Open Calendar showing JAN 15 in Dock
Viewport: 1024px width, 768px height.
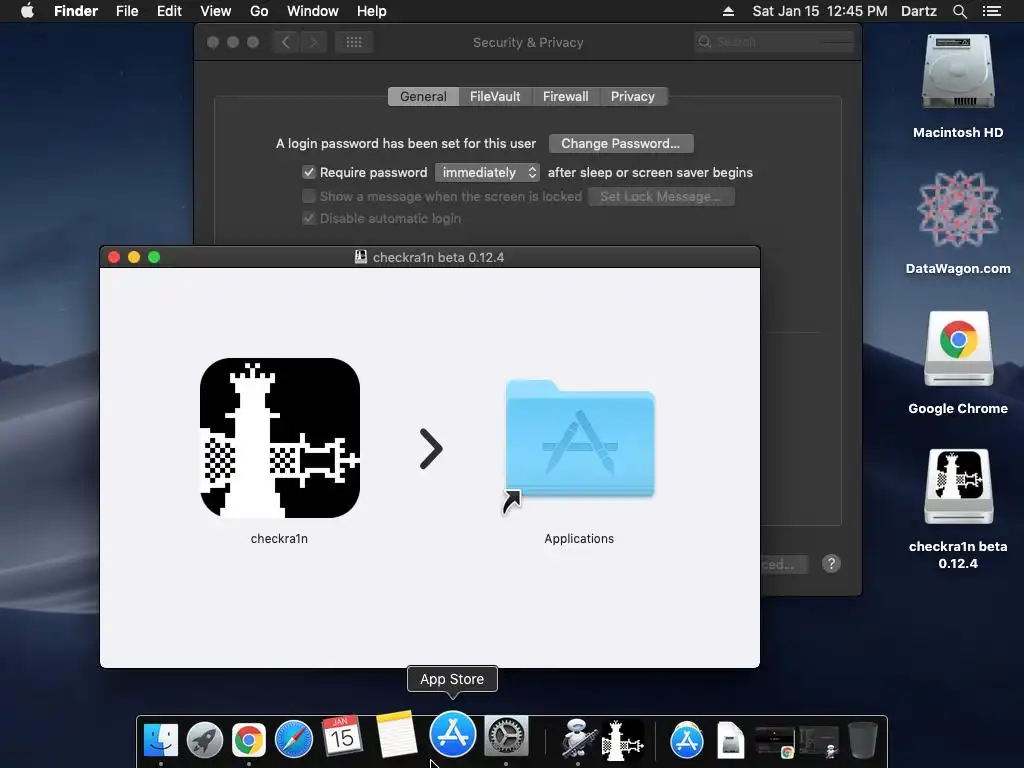pos(342,737)
